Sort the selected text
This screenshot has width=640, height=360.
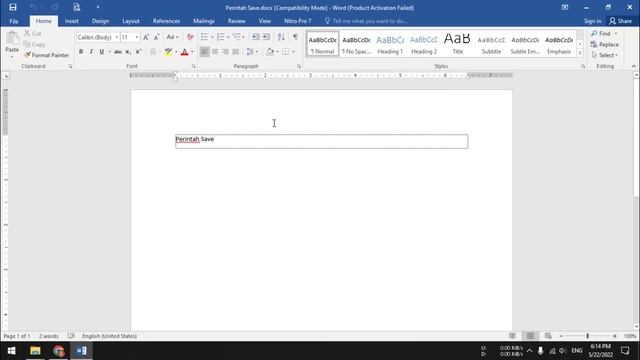pyautogui.click(x=281, y=37)
